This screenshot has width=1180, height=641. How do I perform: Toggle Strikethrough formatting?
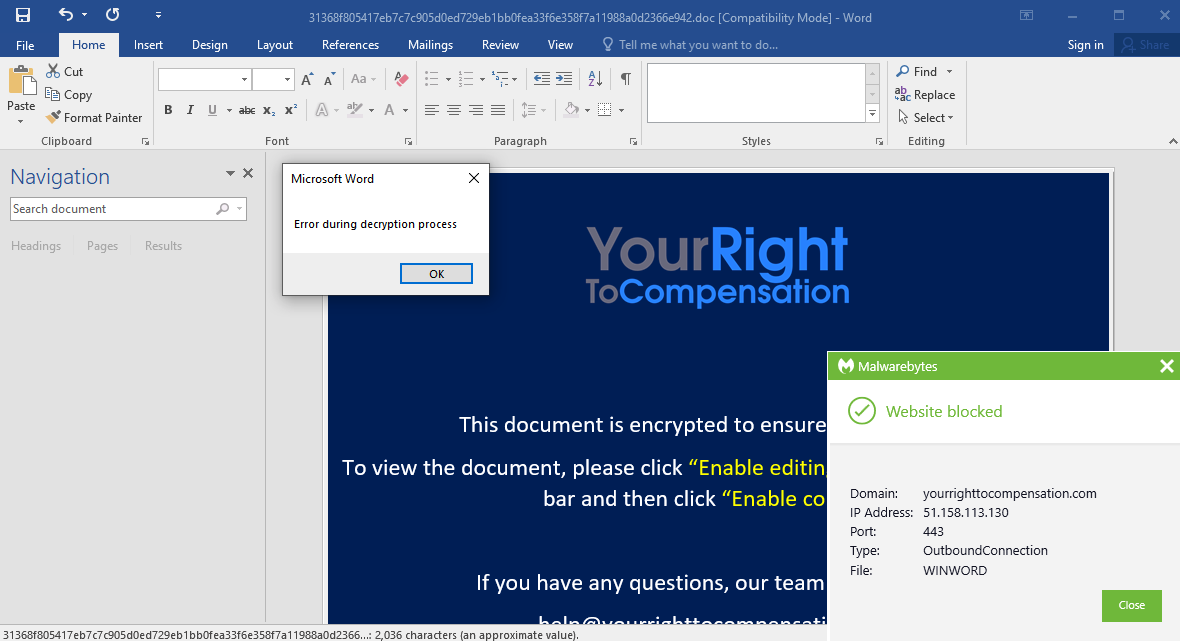[247, 110]
